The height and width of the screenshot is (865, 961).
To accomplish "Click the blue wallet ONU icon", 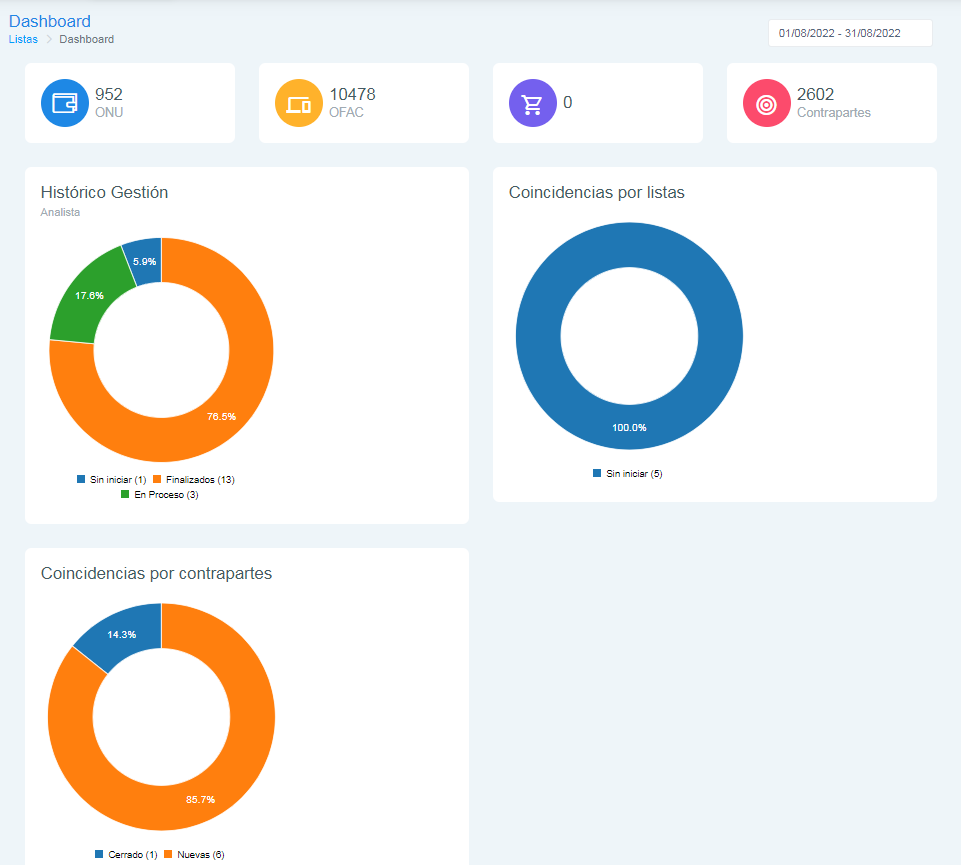I will (65, 103).
